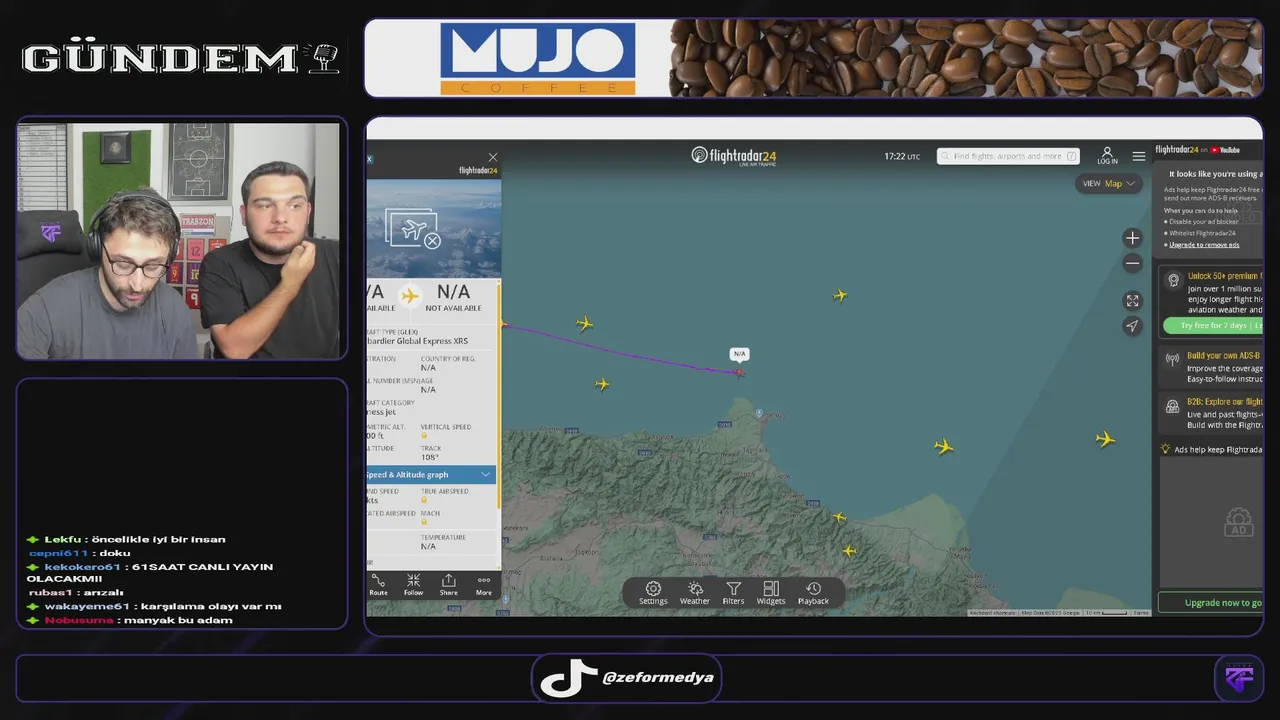Click Flightradar24 on YouTube link
The height and width of the screenshot is (720, 1280).
[1198, 150]
